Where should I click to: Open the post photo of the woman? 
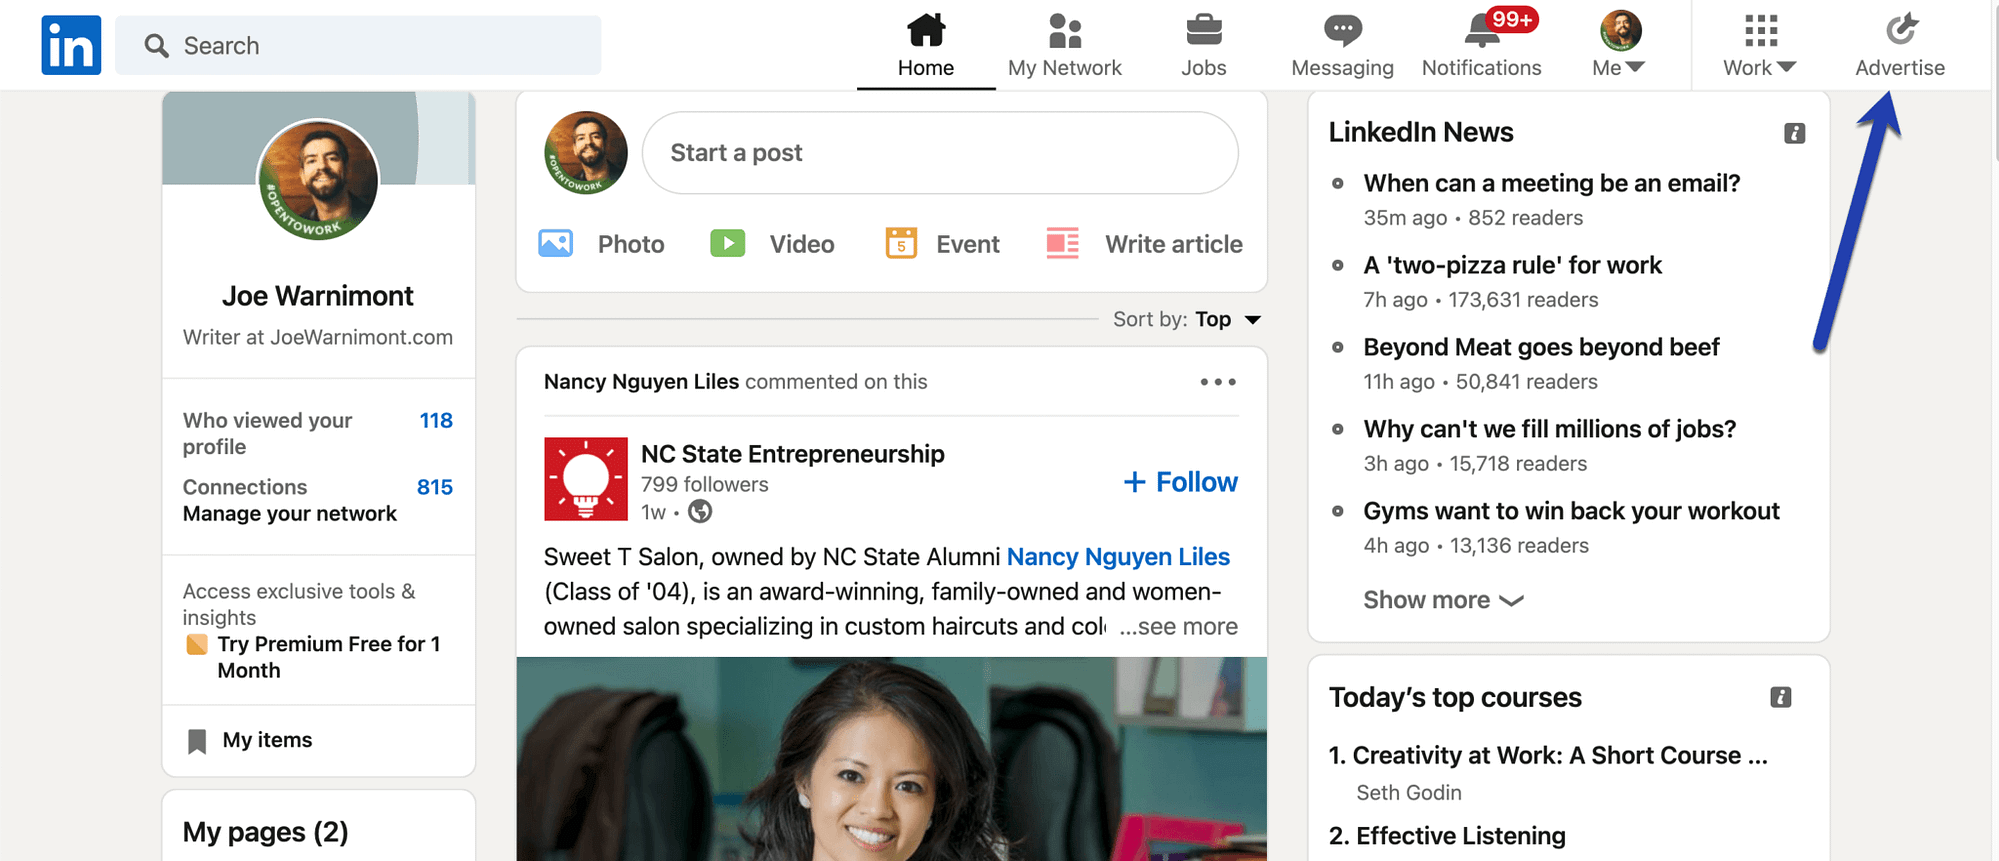coord(892,759)
